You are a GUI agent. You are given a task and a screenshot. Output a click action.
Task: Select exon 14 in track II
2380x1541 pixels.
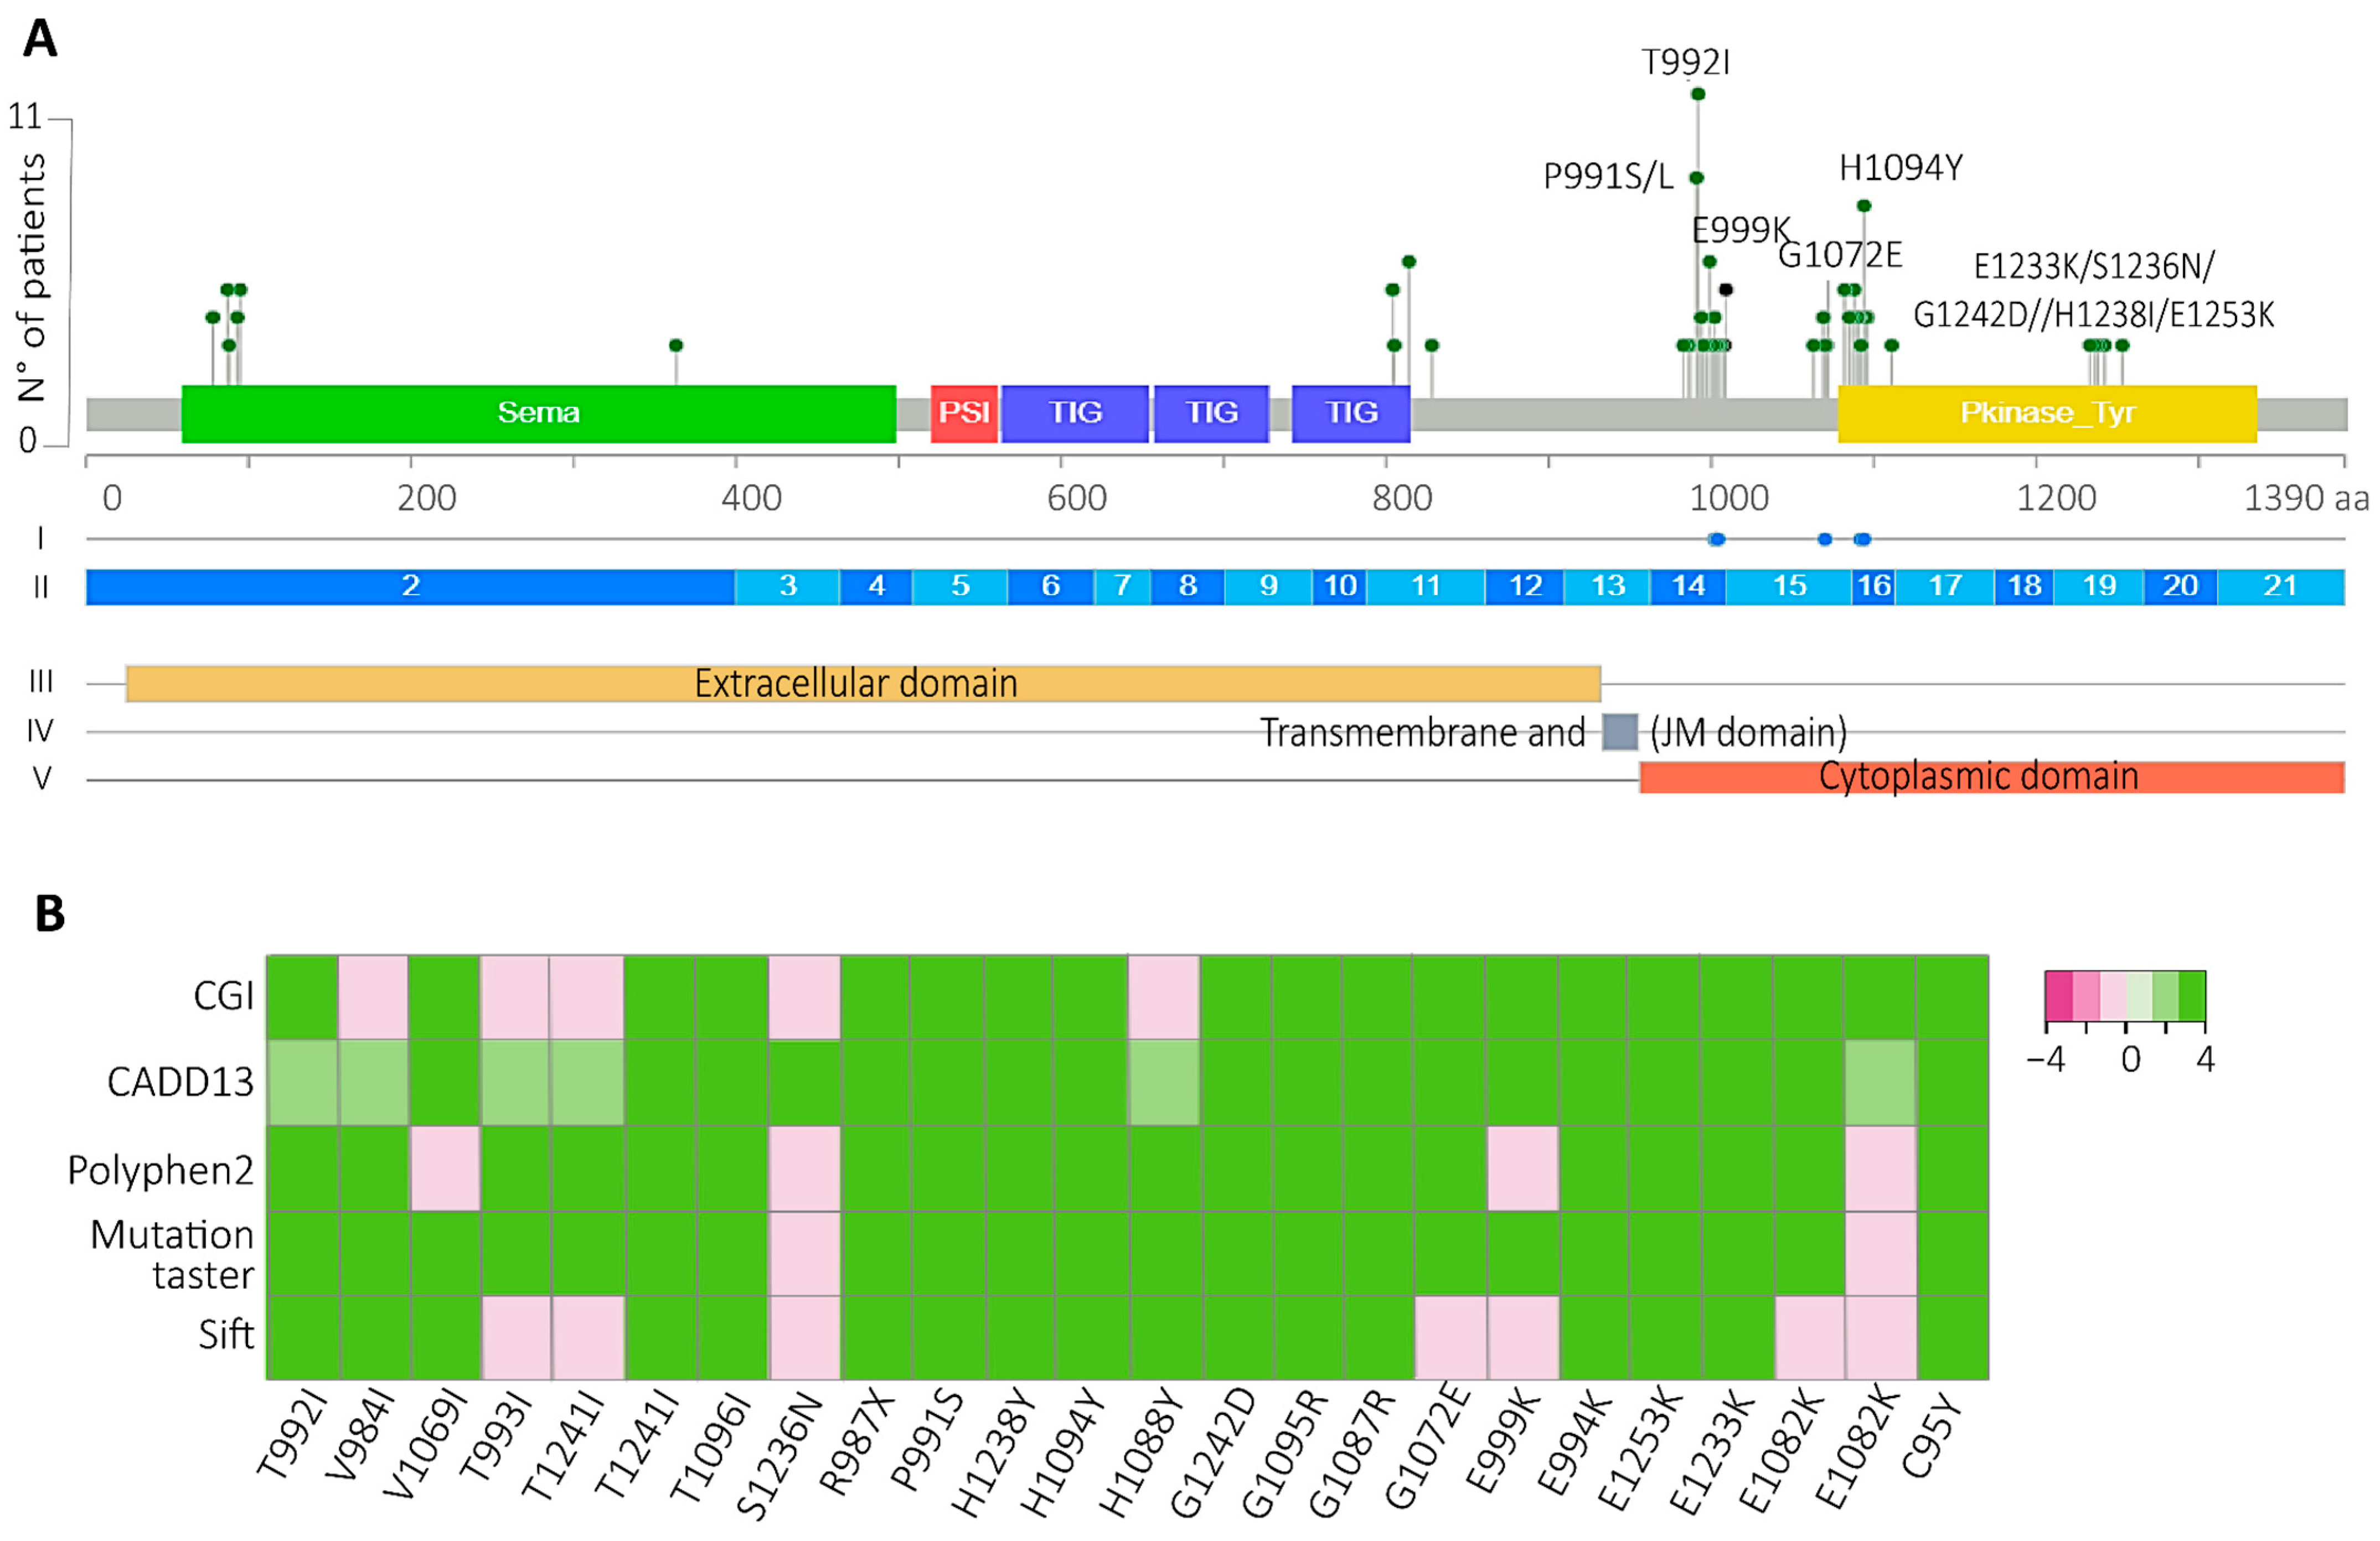pos(1688,586)
